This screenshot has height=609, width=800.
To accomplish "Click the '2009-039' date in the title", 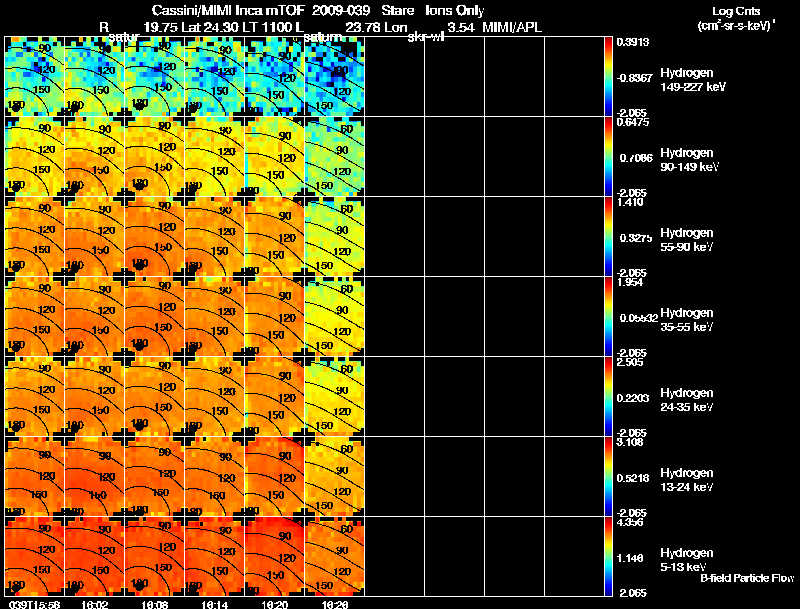I will click(340, 11).
